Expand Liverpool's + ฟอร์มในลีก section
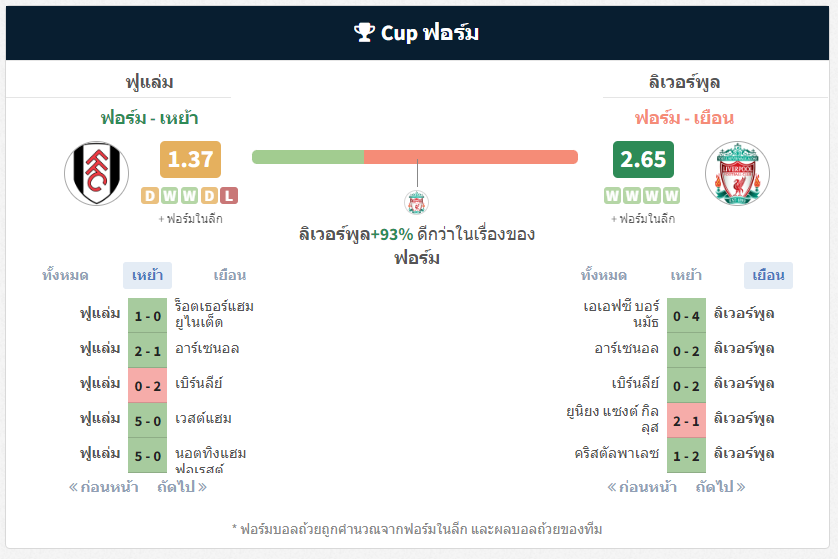 643,219
